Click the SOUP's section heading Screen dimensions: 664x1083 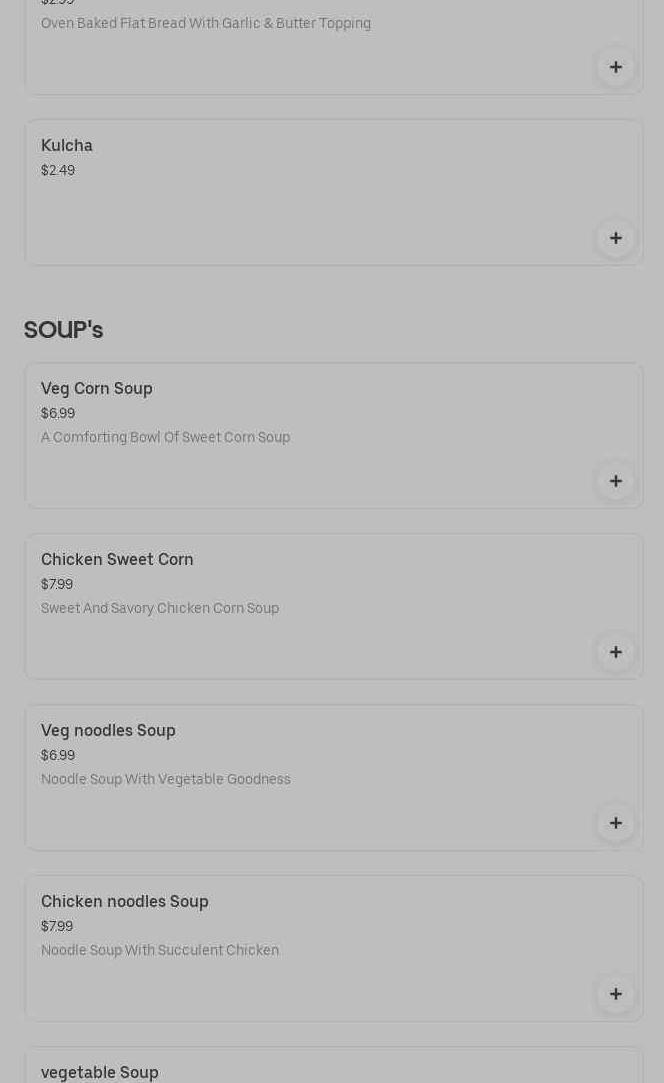pos(63,330)
